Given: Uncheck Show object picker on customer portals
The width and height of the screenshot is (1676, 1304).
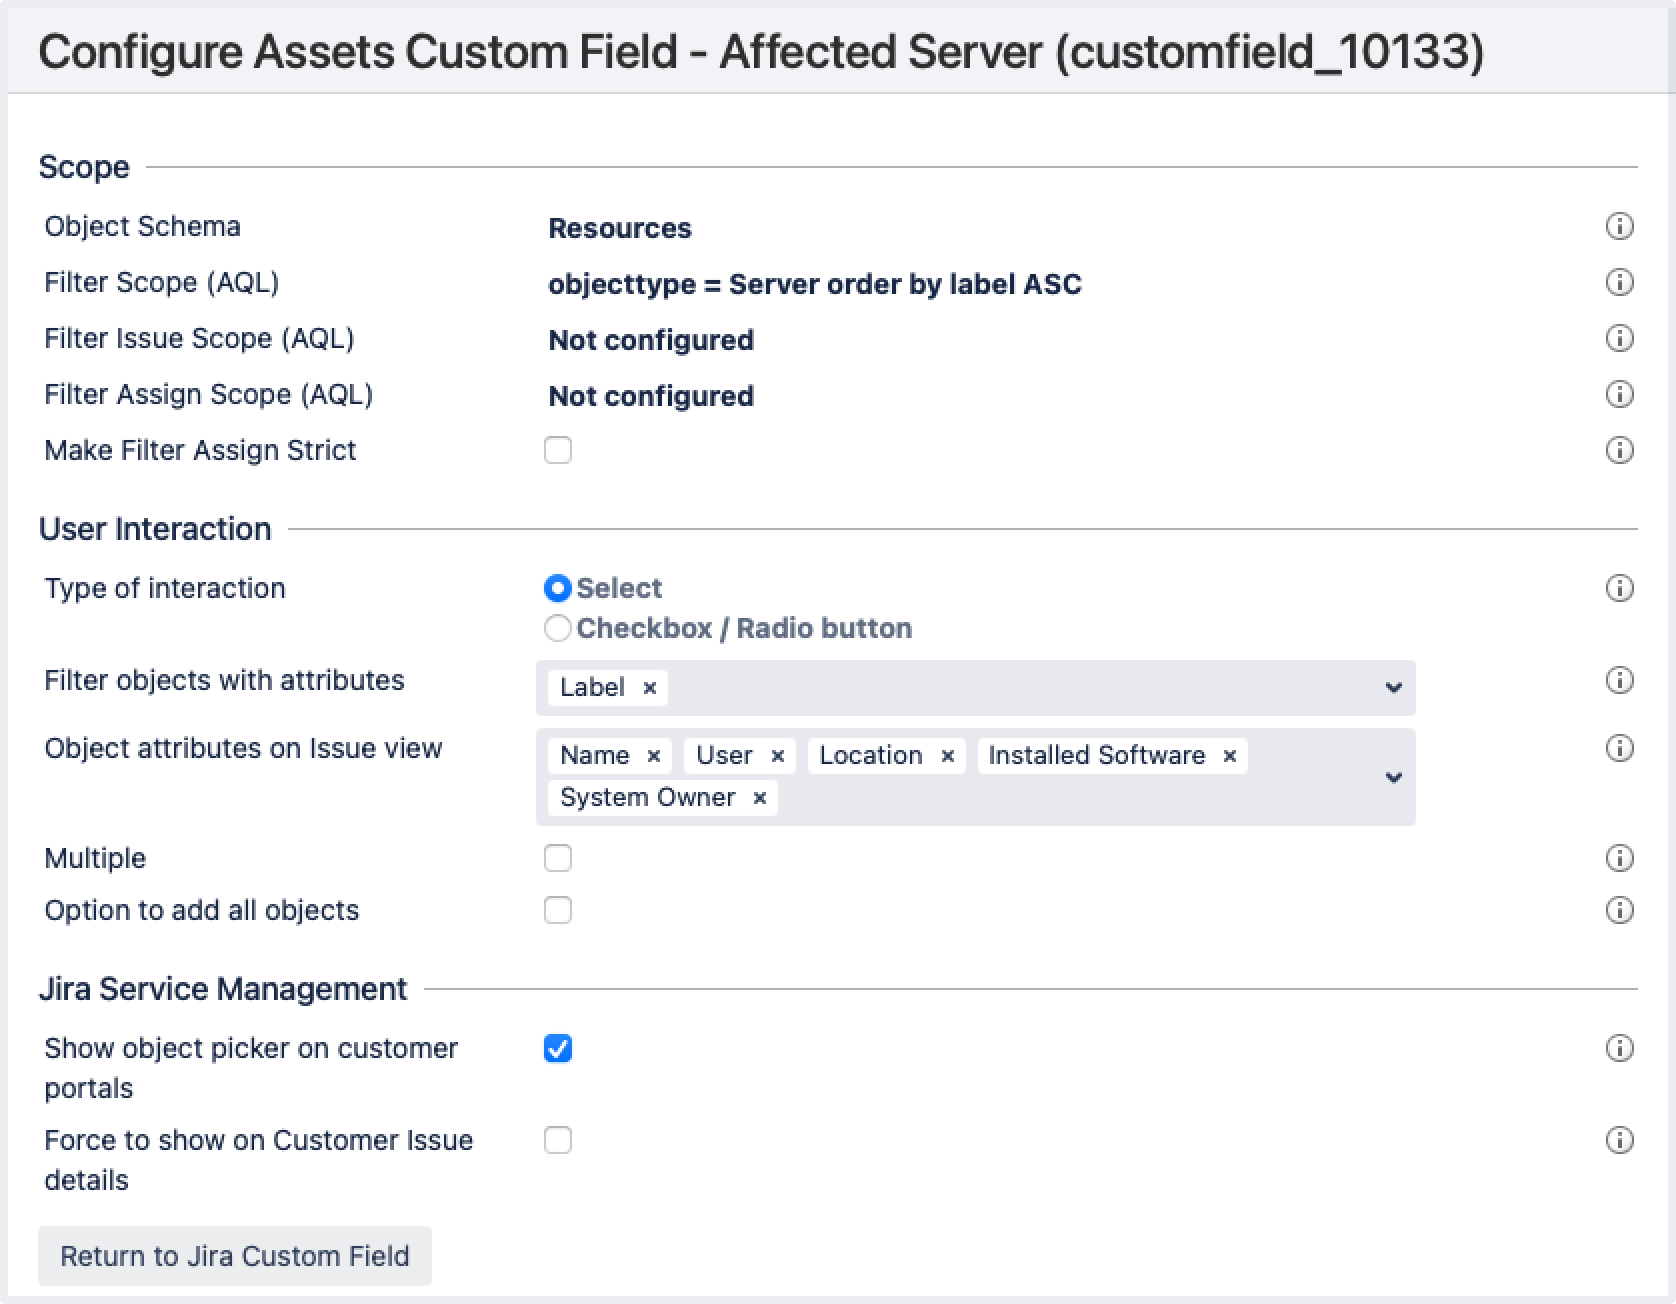Looking at the screenshot, I should click(558, 1049).
